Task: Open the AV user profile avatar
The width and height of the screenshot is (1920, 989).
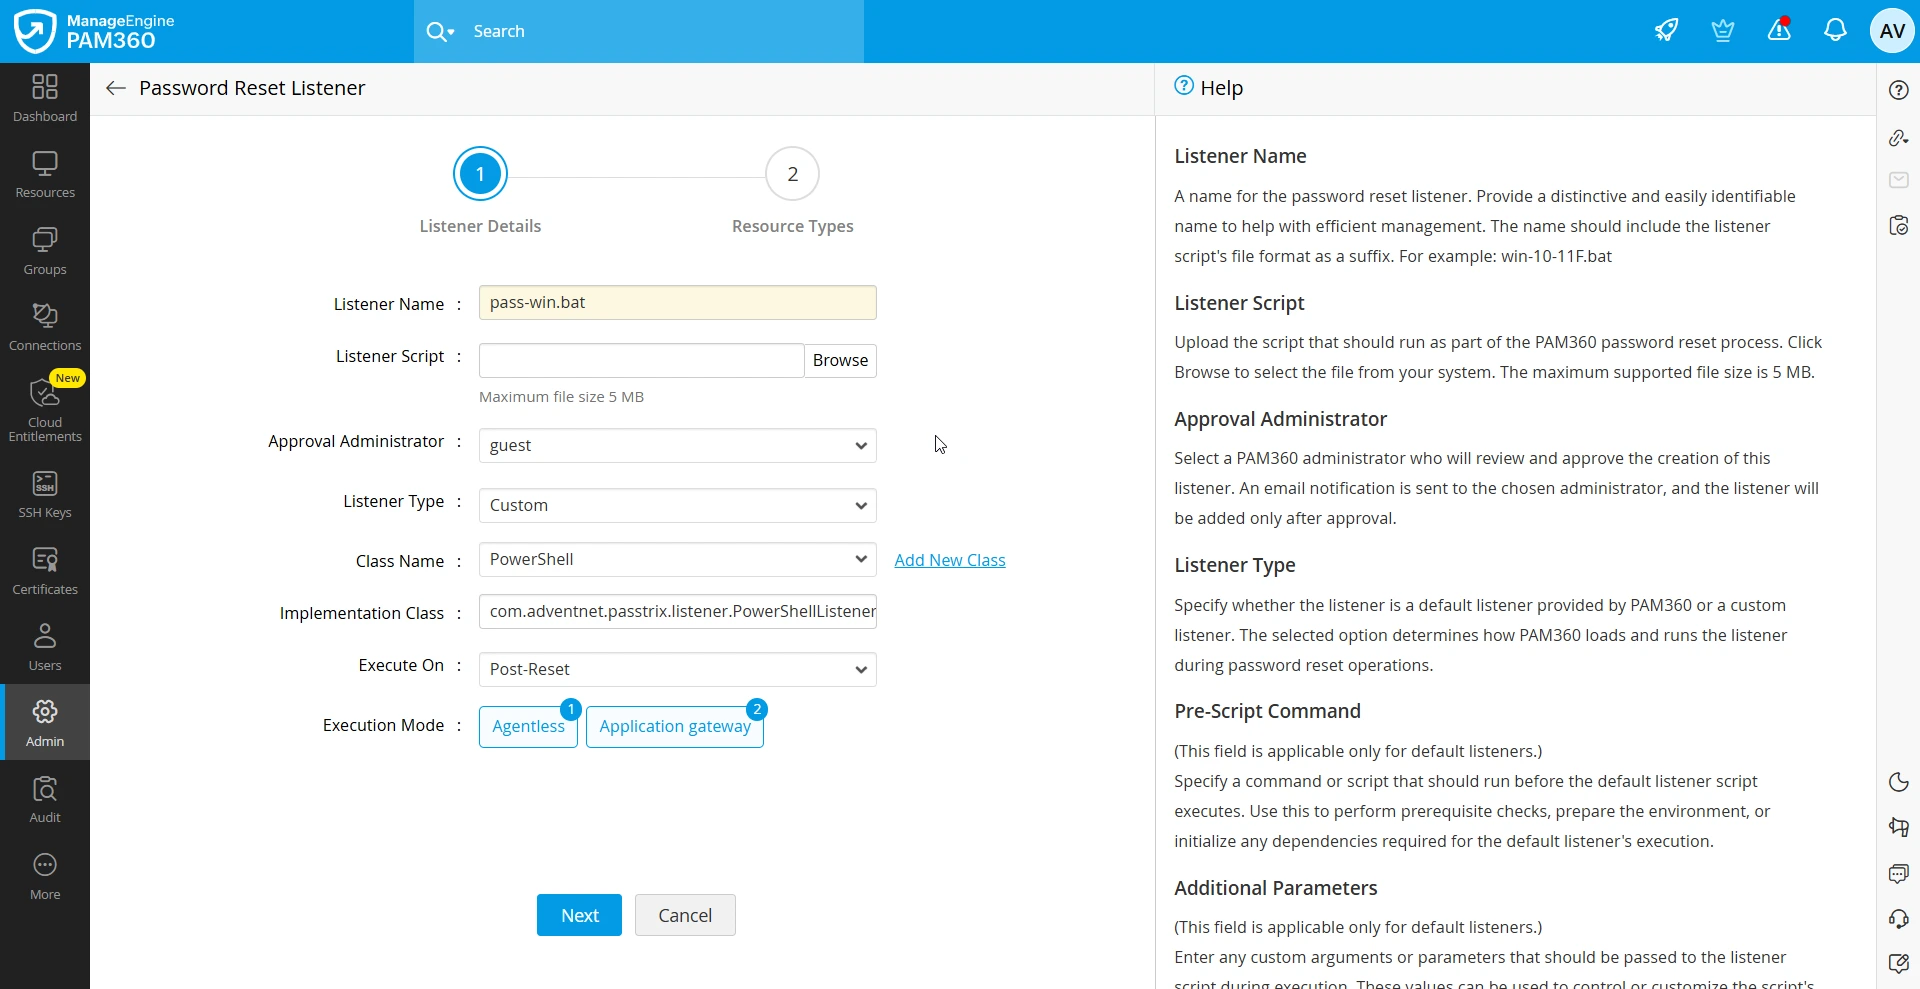Action: click(1892, 31)
